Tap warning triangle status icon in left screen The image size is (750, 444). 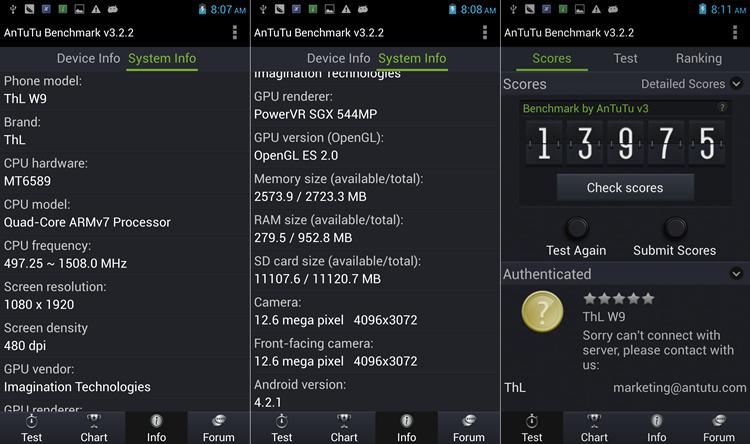(x=96, y=9)
